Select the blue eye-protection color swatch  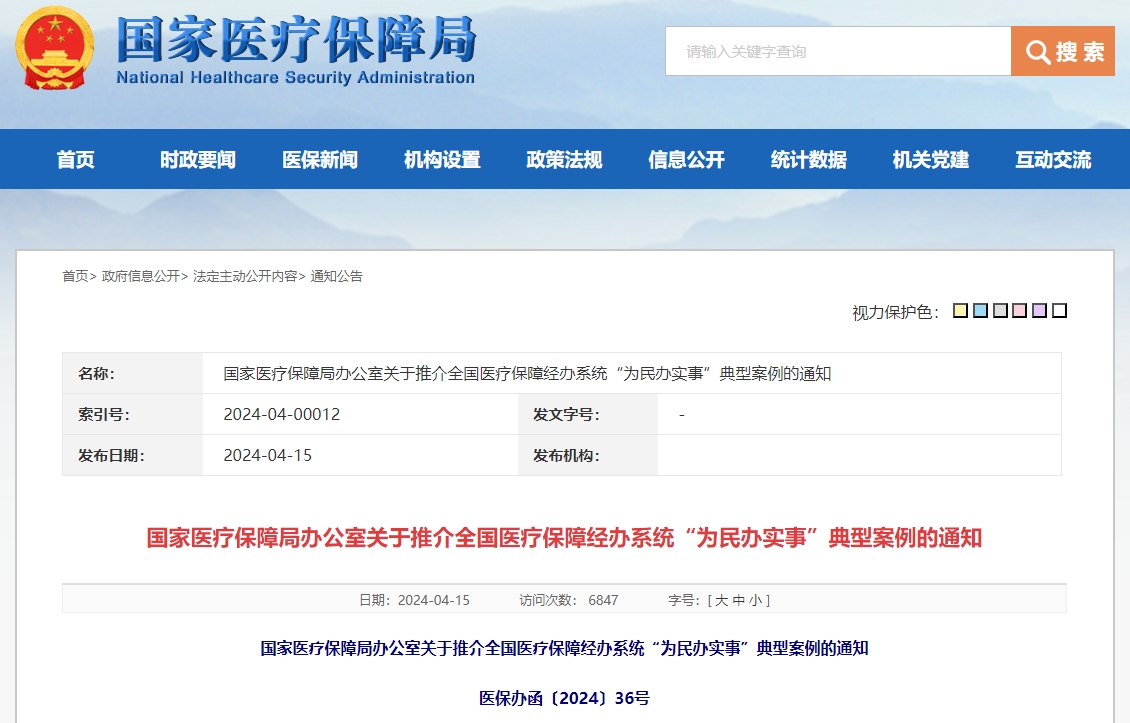(x=980, y=311)
